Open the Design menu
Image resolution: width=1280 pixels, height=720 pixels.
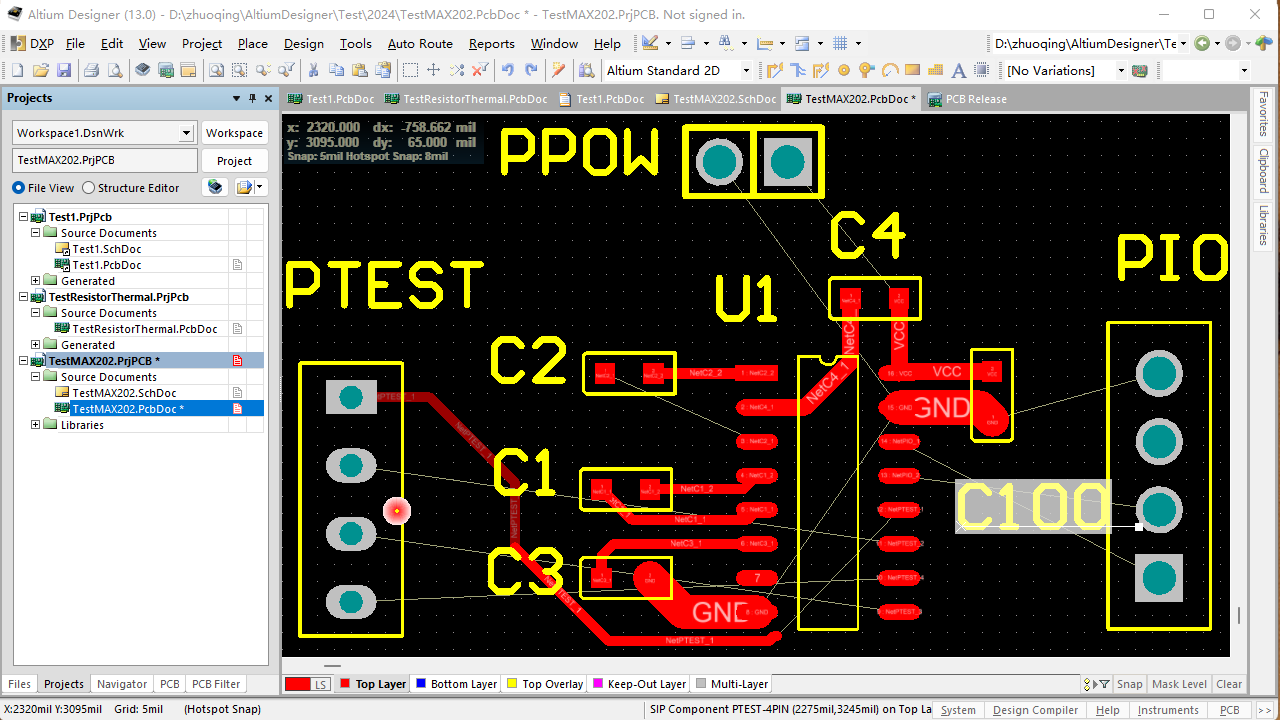pyautogui.click(x=304, y=43)
